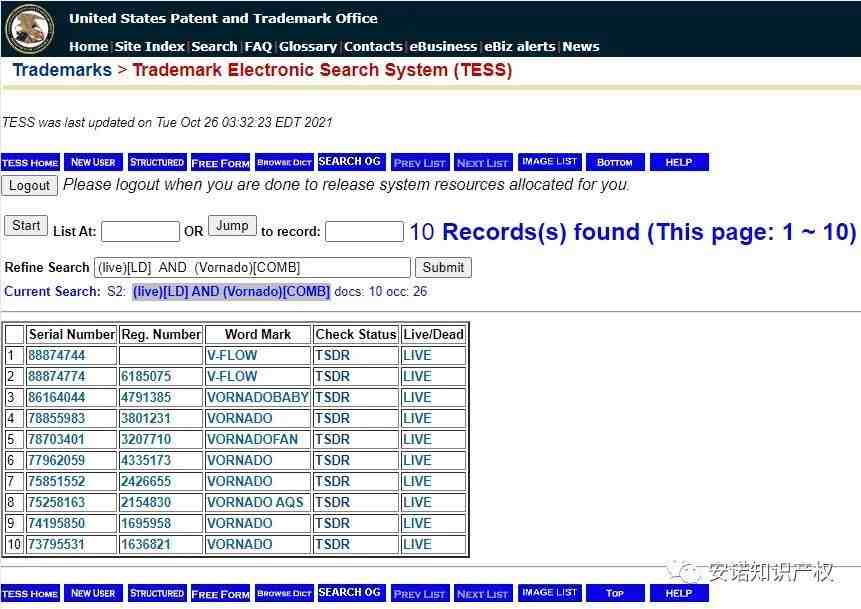The height and width of the screenshot is (609, 861).
Task: Click the Start button
Action: pos(26,226)
